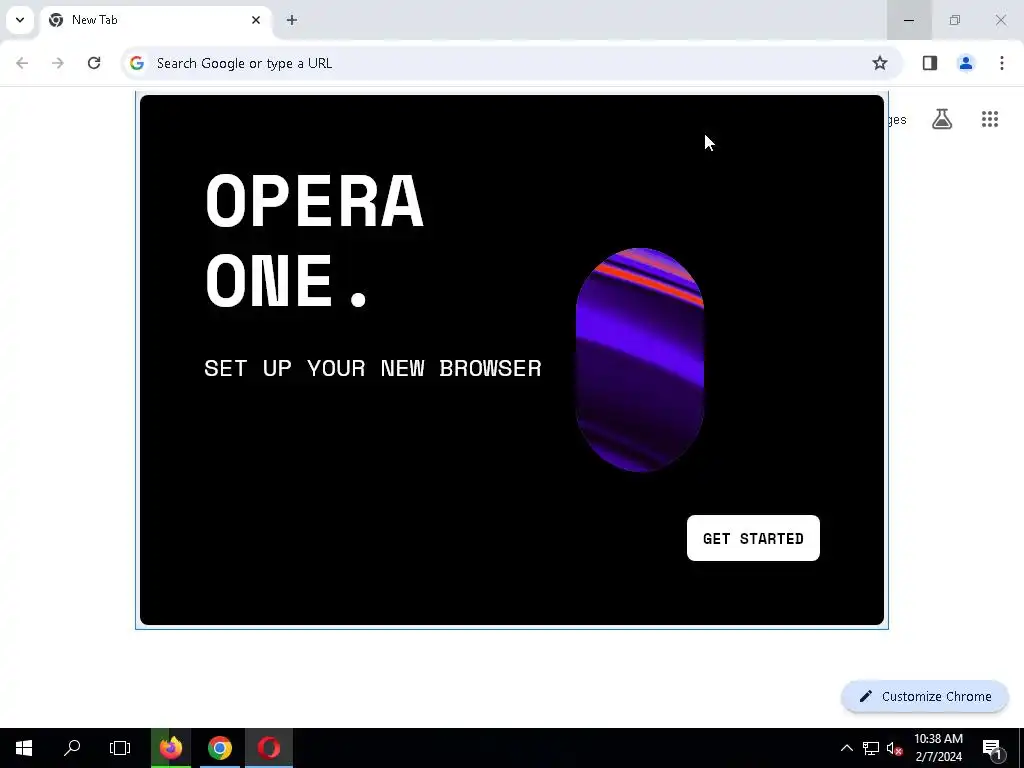Close the New Tab tab

coord(256,20)
